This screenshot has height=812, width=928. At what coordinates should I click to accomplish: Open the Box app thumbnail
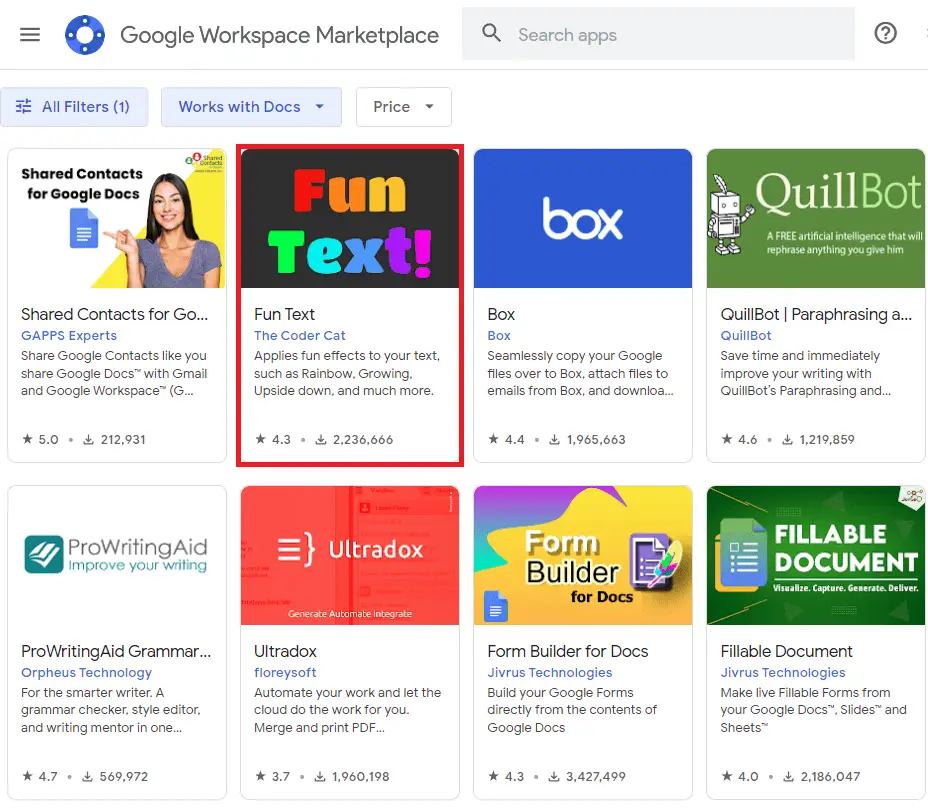583,218
